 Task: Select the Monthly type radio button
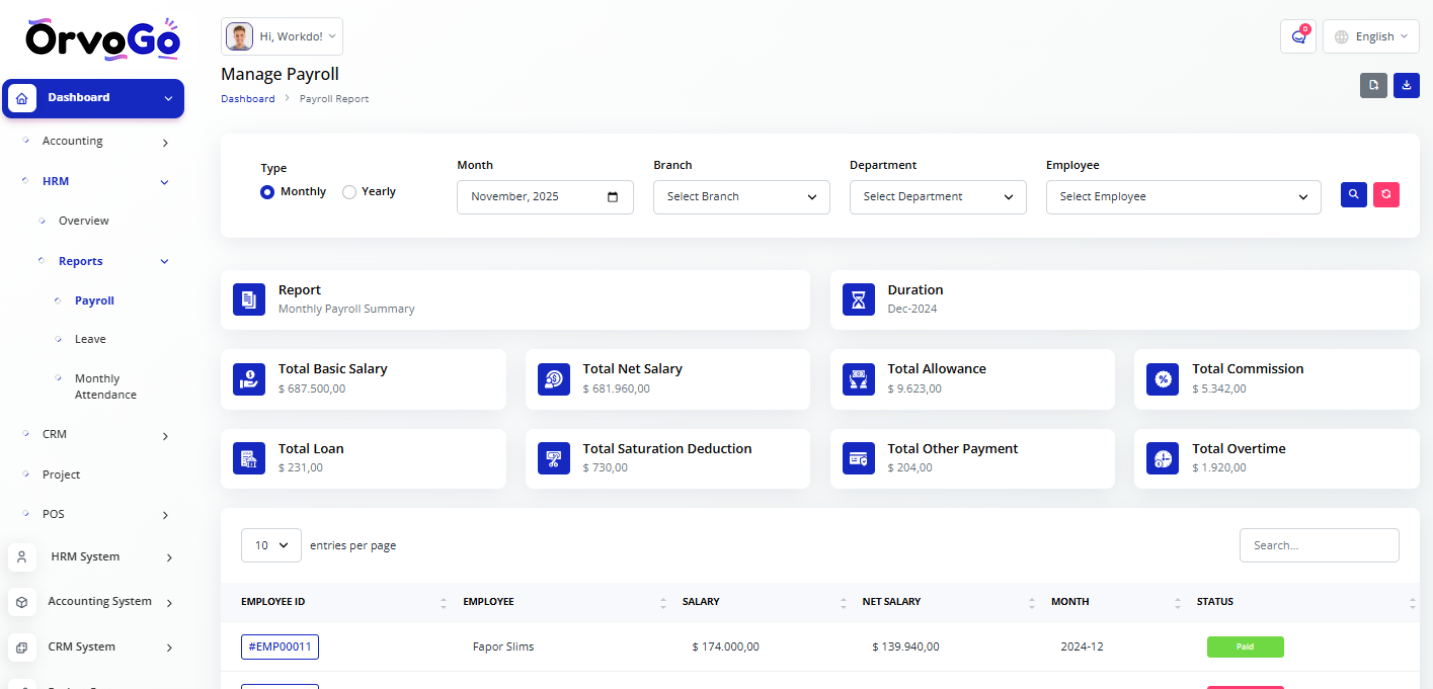[267, 192]
